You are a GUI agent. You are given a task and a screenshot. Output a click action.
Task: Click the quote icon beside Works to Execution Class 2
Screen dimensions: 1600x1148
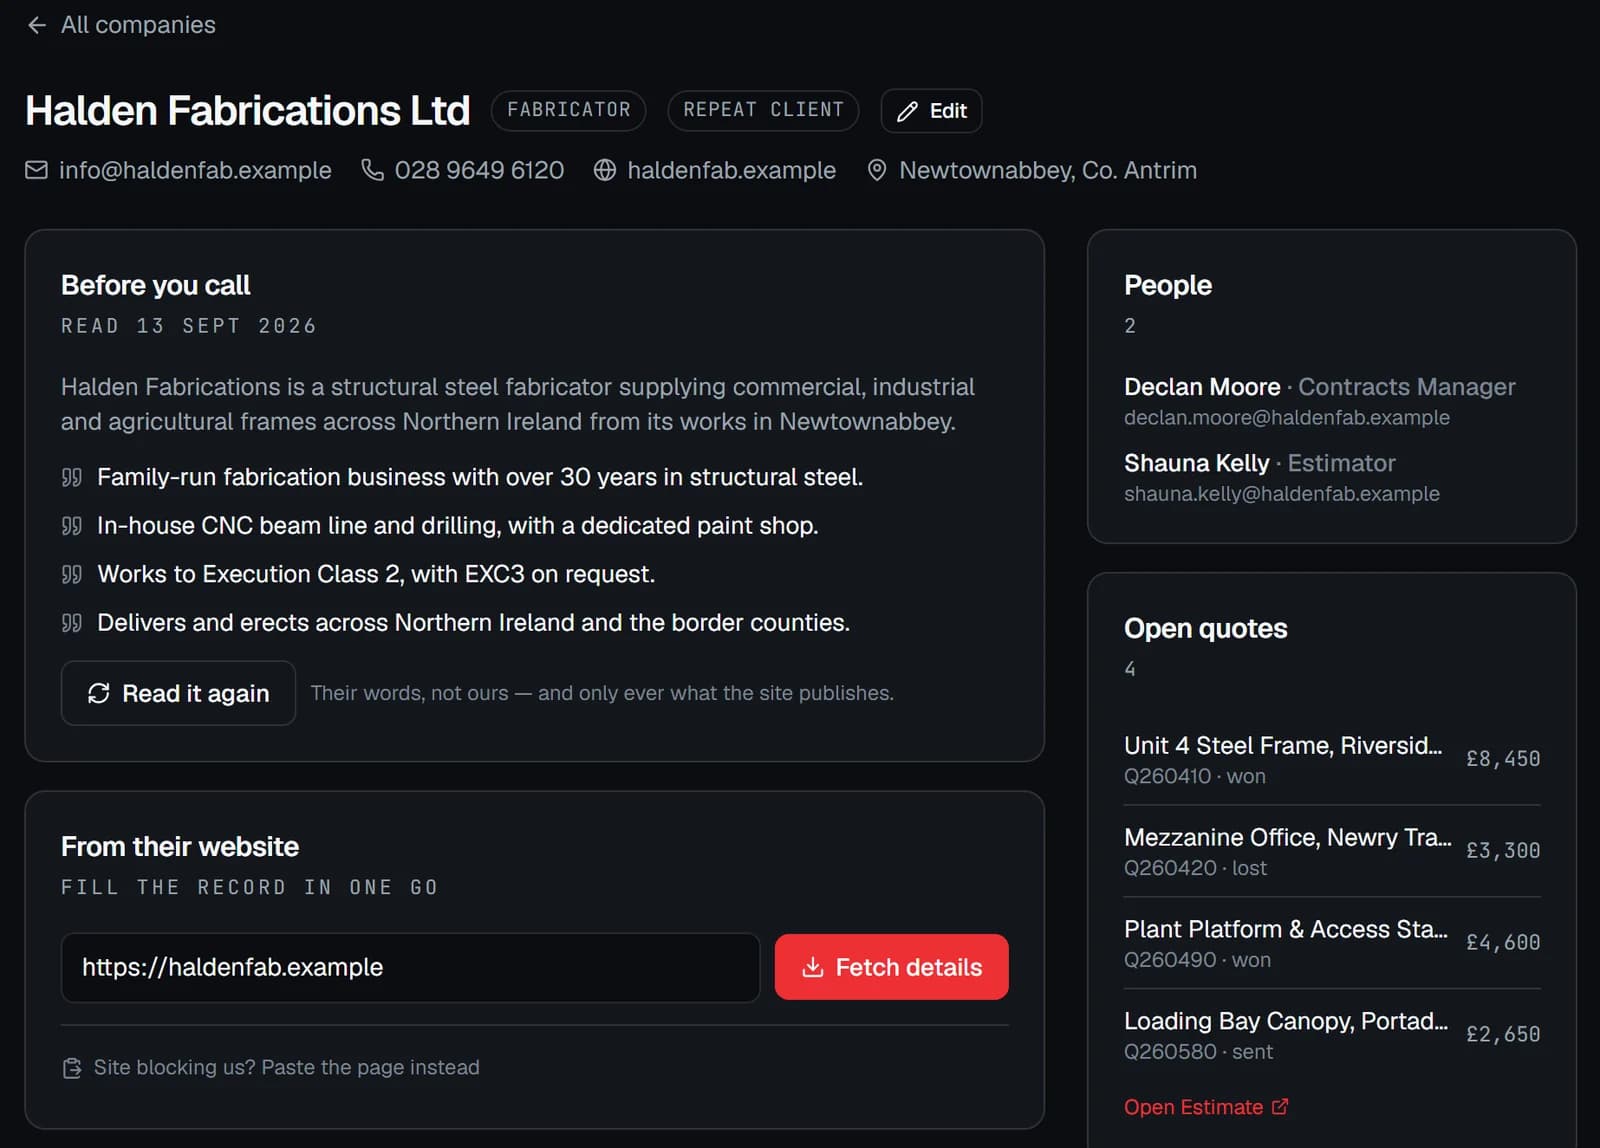(72, 574)
